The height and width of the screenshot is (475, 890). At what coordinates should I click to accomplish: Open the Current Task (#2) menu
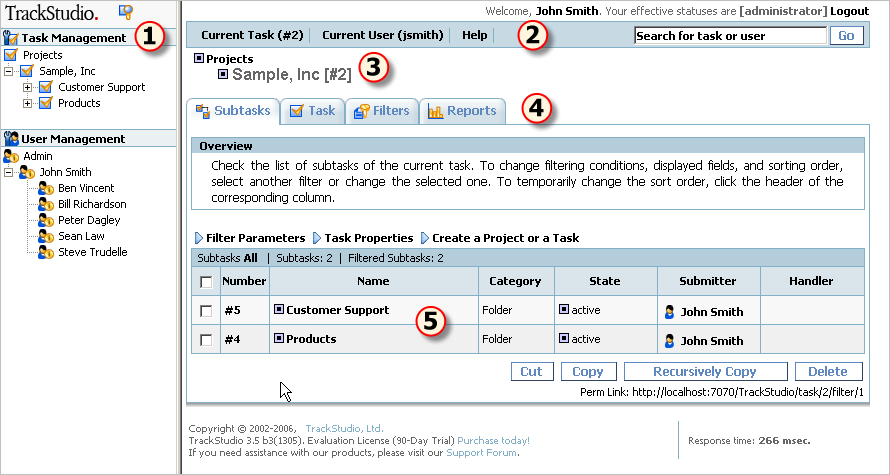point(253,35)
